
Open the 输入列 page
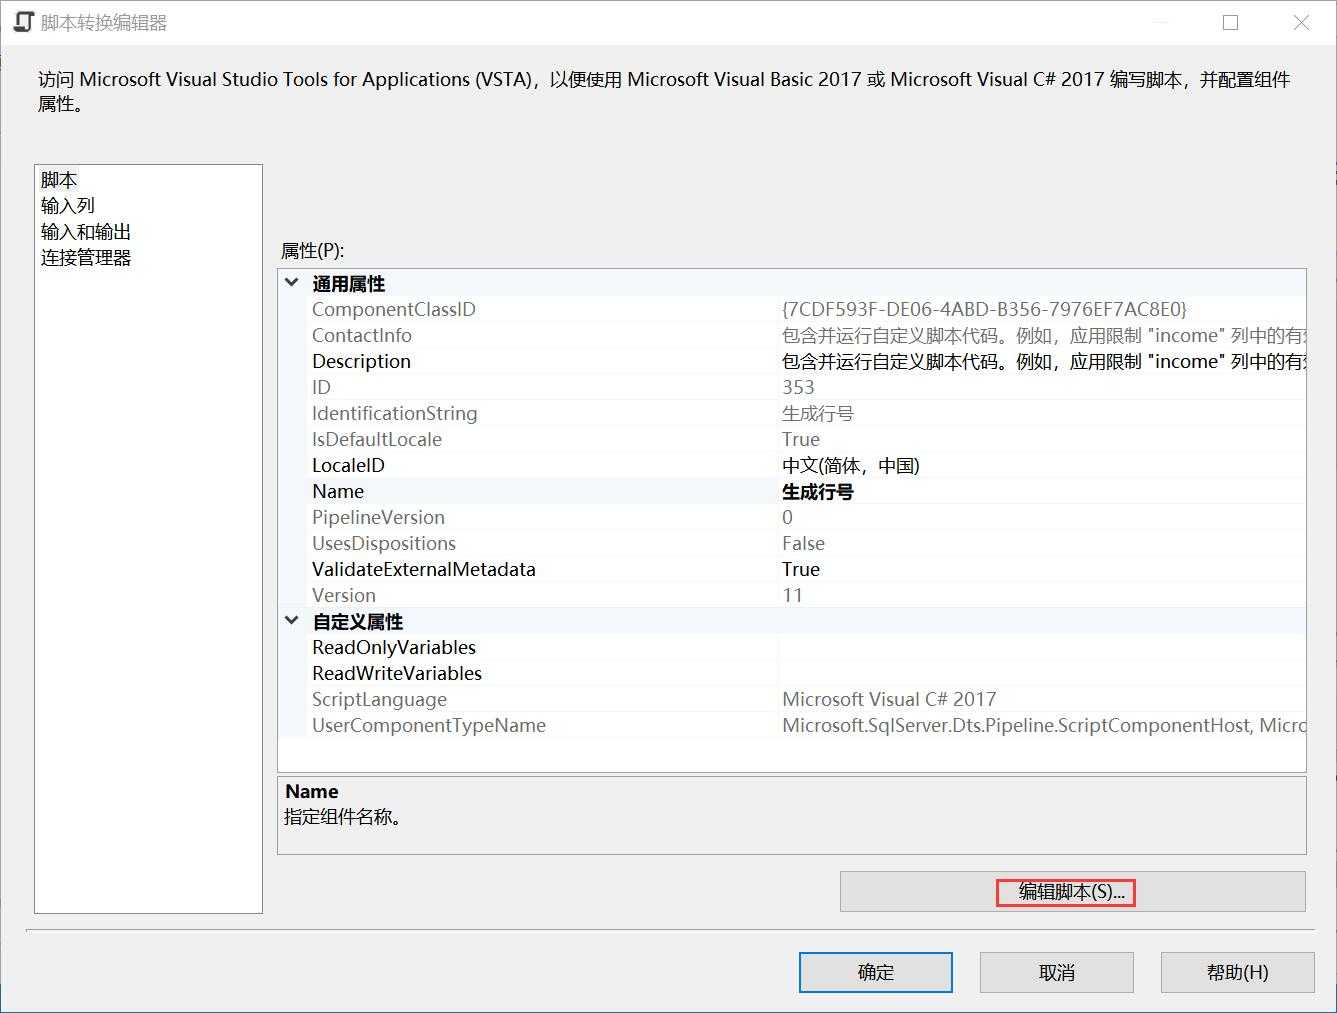(68, 206)
